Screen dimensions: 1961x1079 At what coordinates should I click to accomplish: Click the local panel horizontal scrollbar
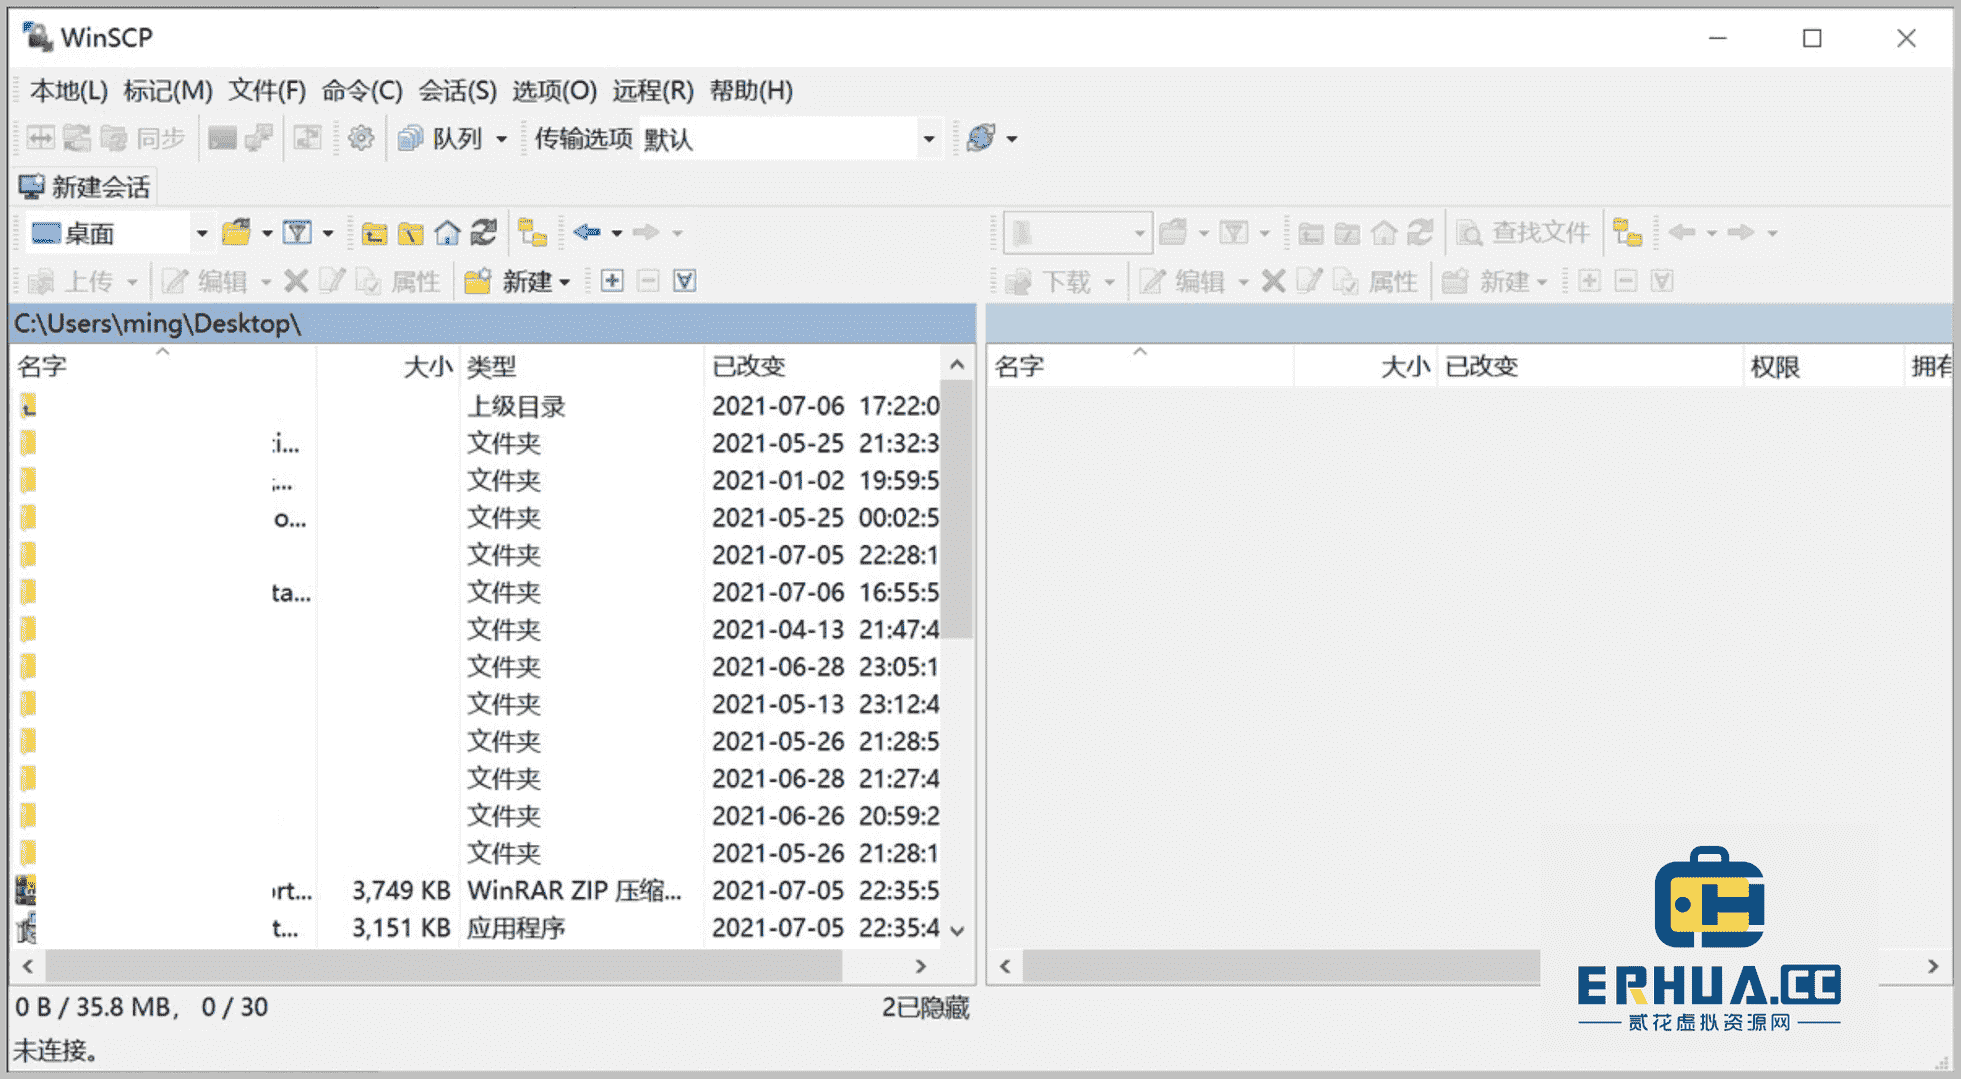tap(444, 966)
